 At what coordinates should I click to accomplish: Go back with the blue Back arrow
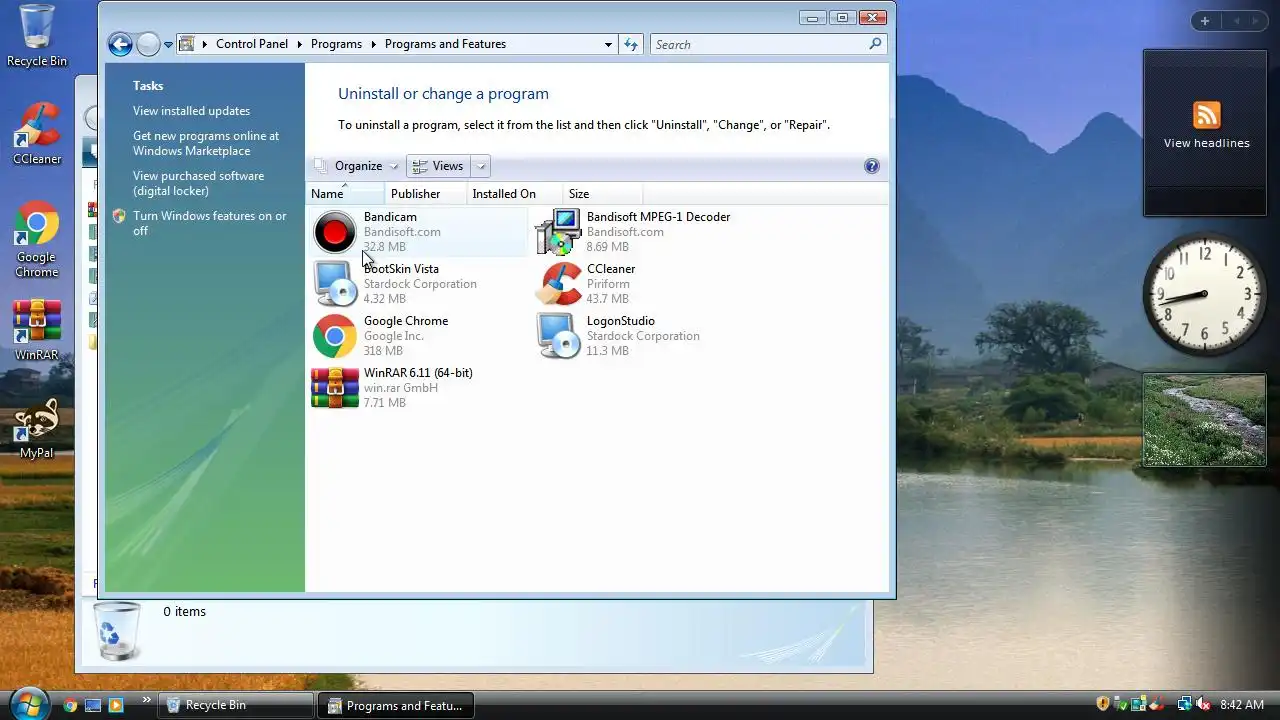click(120, 44)
